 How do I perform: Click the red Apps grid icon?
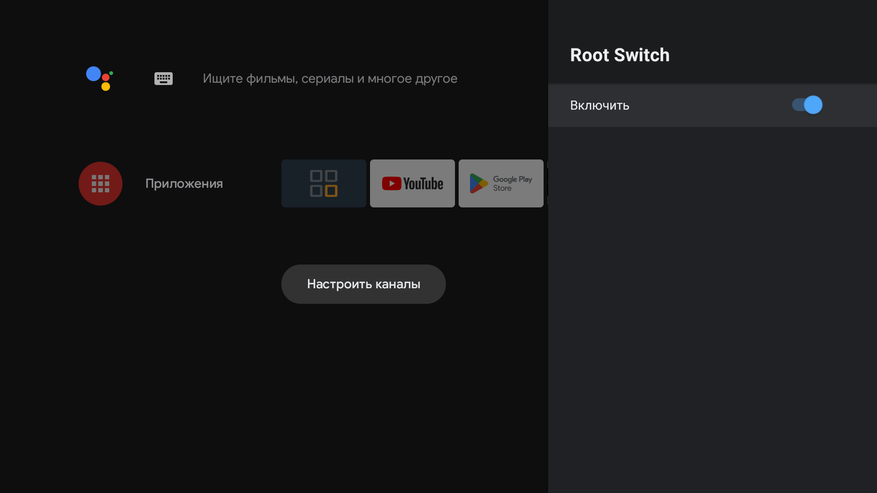100,184
